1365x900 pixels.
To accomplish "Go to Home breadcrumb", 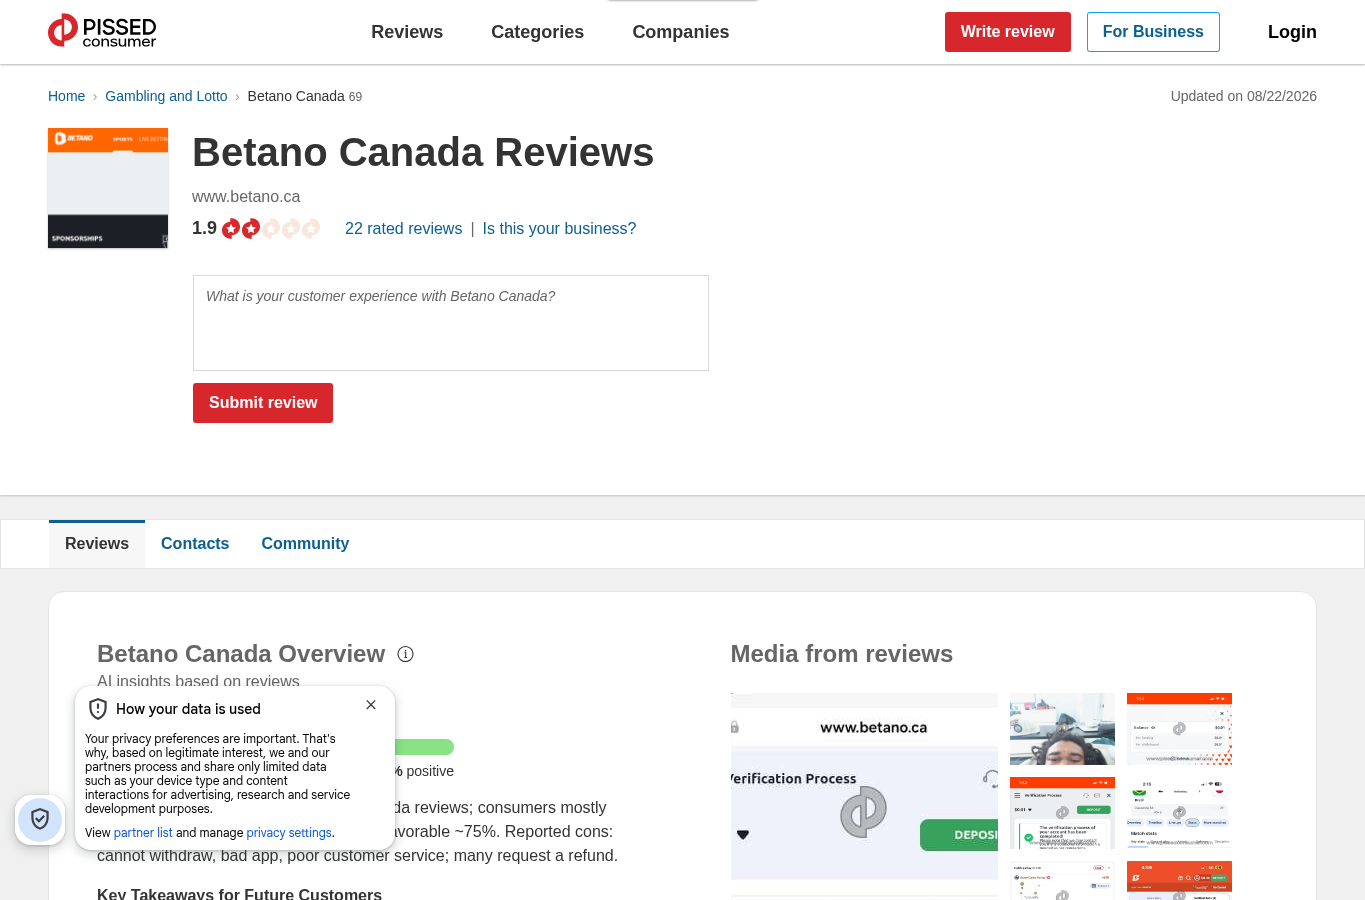I will coord(66,96).
